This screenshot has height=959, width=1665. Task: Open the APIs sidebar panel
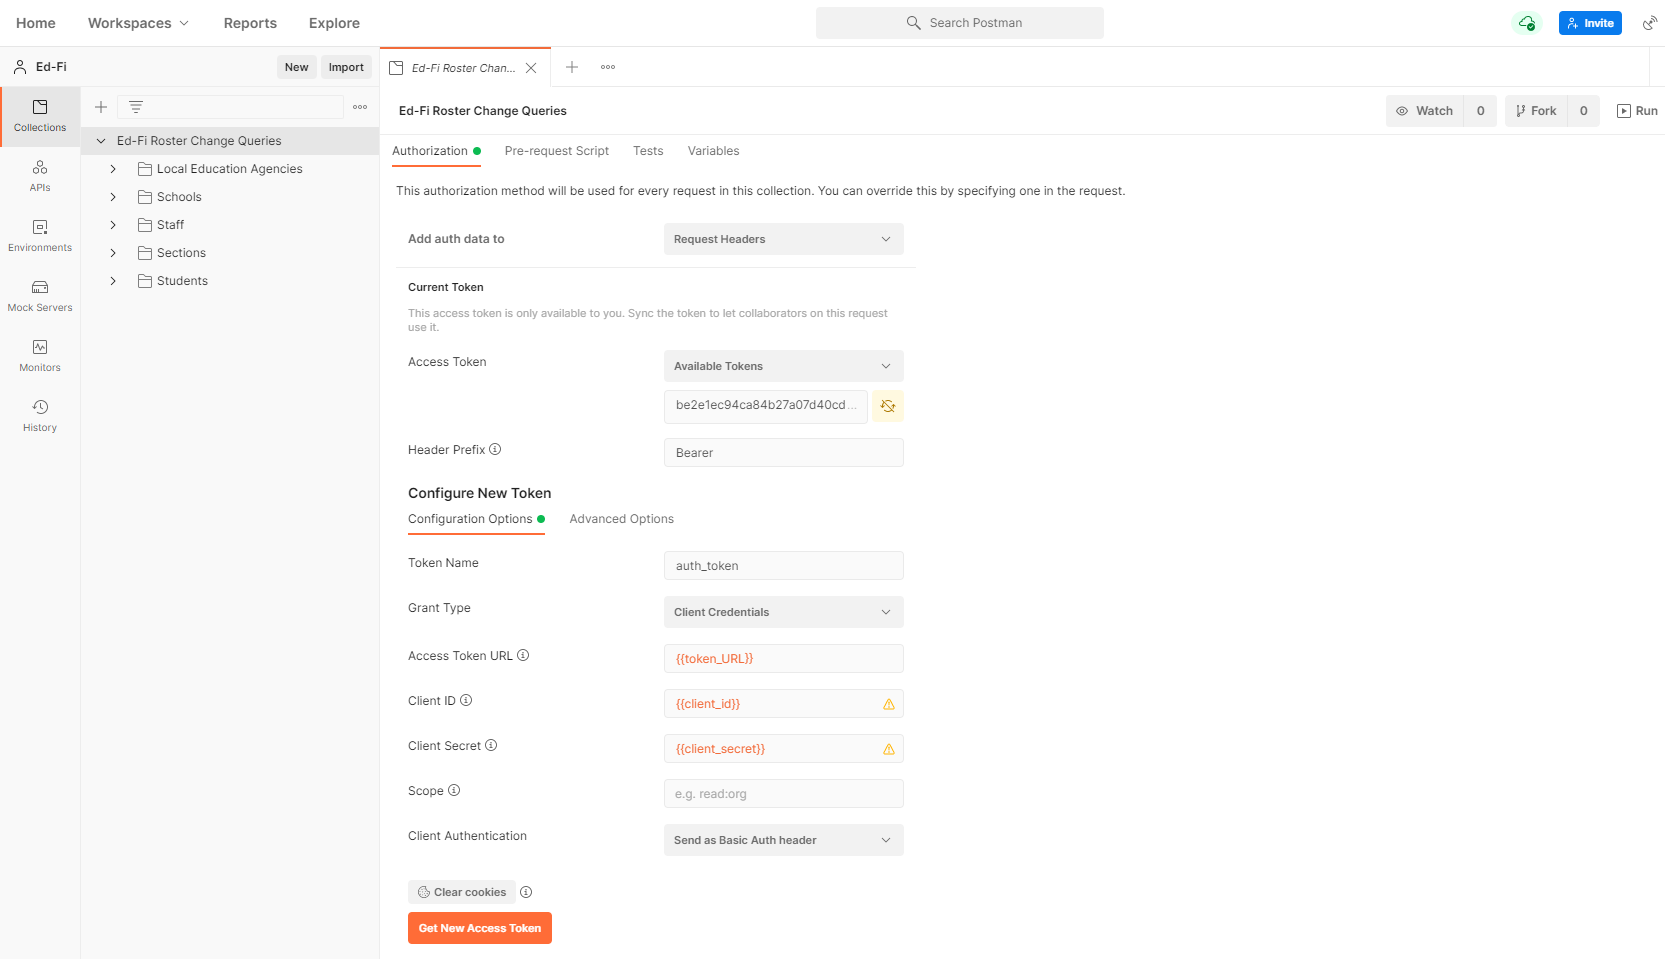(40, 175)
